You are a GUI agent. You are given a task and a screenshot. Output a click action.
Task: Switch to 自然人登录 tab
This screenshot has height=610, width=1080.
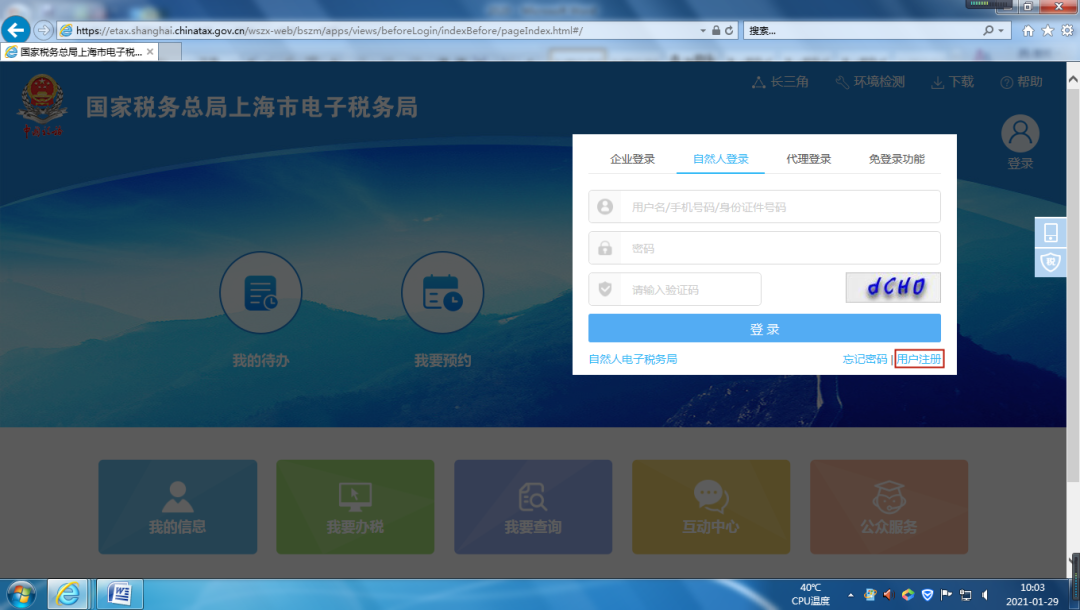tap(720, 159)
